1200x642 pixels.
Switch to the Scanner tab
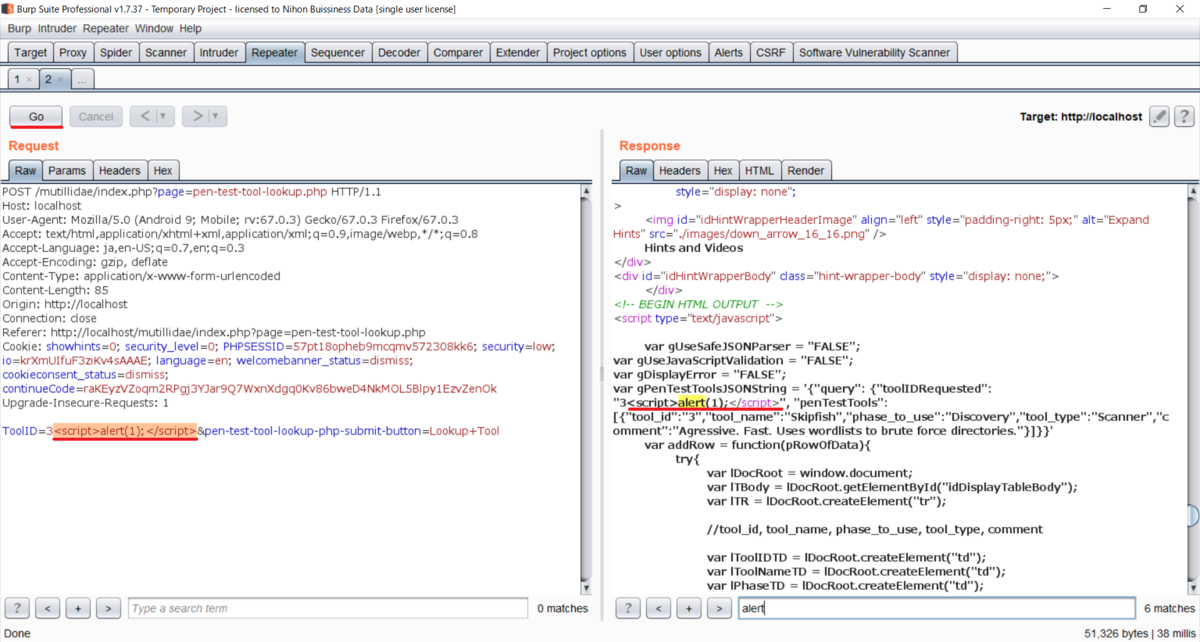pyautogui.click(x=165, y=52)
